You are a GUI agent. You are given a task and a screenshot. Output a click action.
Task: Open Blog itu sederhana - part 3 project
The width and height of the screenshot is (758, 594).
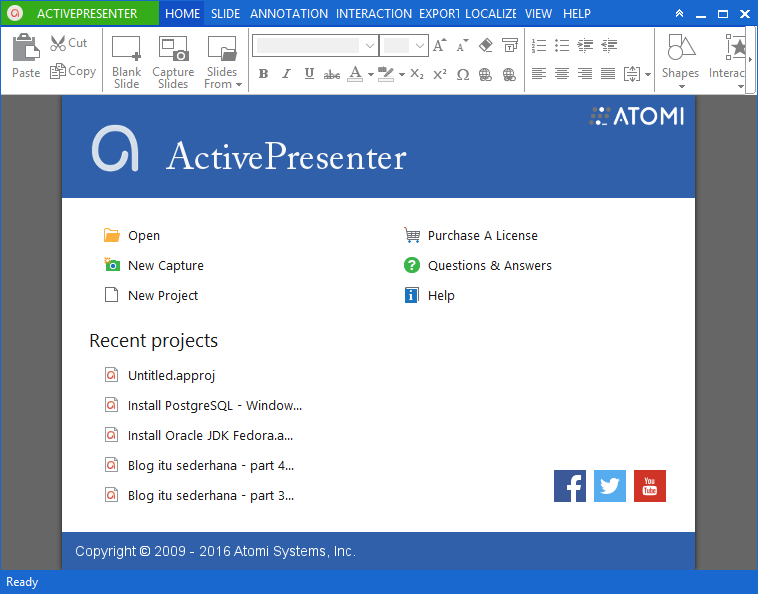pos(199,495)
